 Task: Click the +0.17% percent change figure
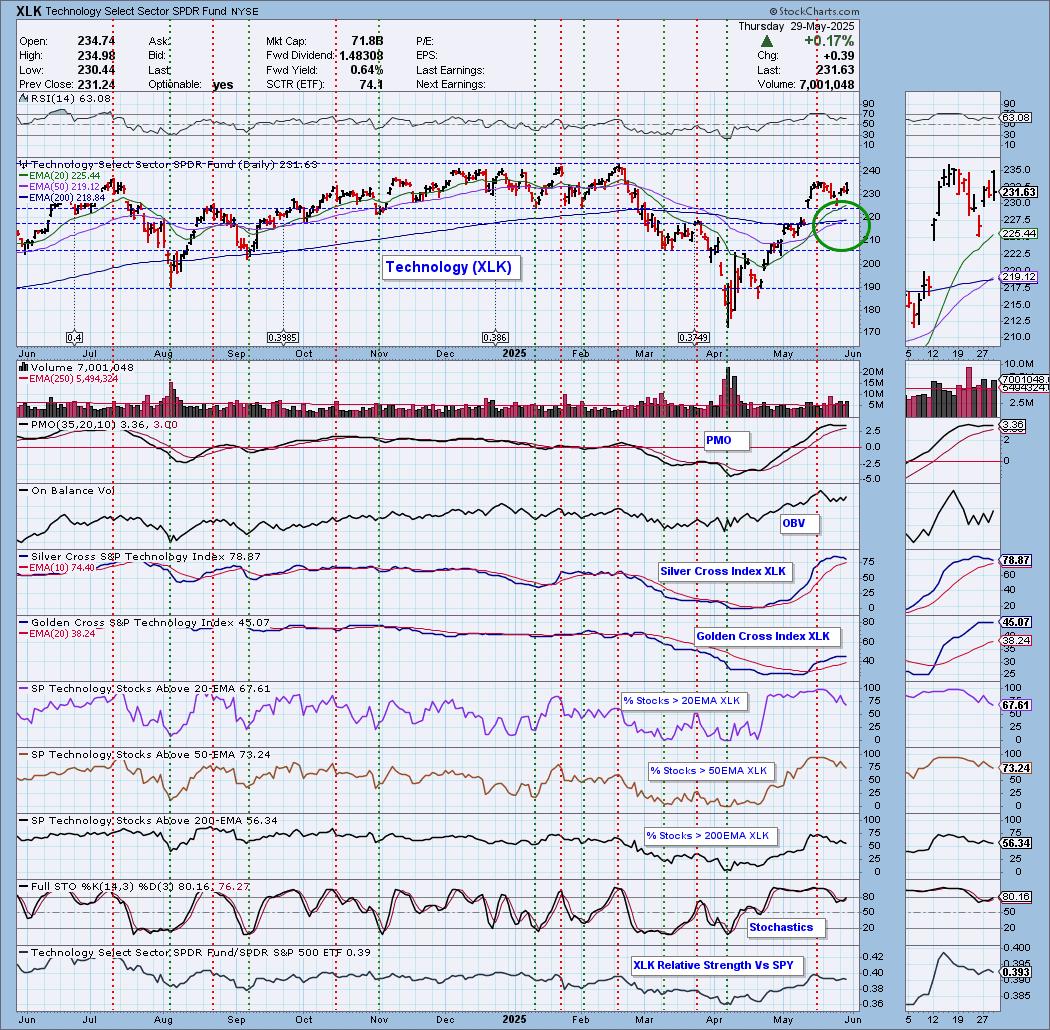coord(829,41)
